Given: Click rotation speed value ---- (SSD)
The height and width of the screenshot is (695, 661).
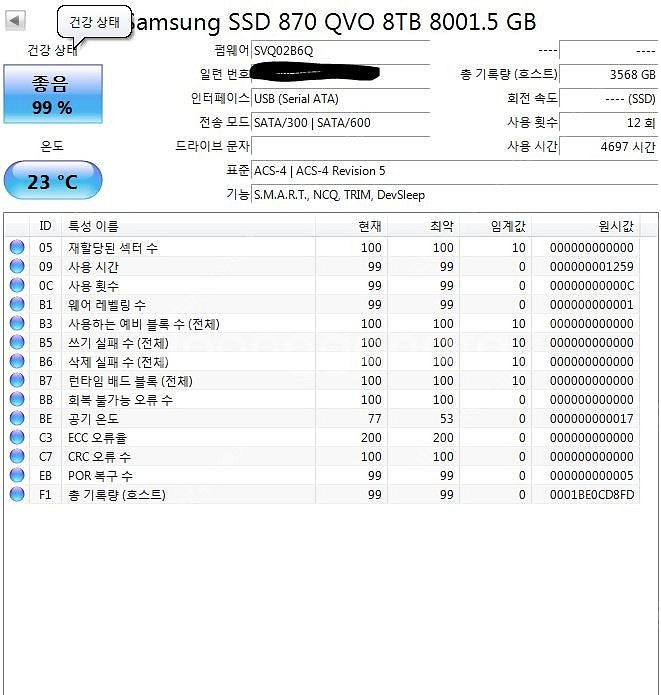Looking at the screenshot, I should click(x=609, y=98).
